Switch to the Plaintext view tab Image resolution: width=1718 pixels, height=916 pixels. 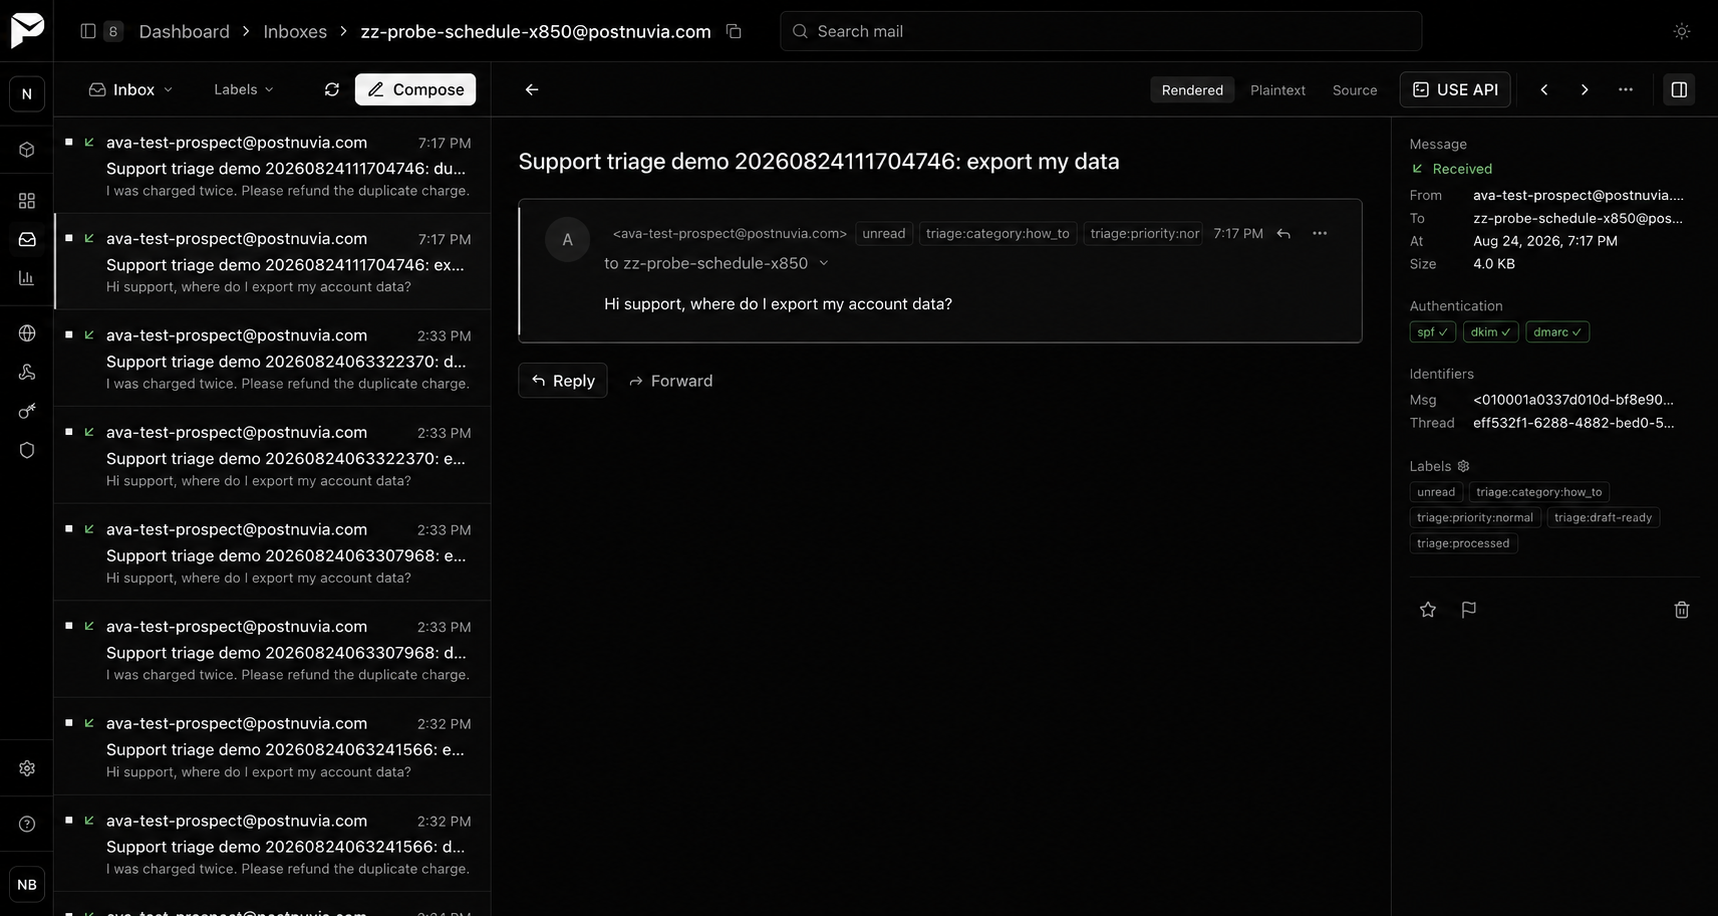[x=1278, y=90]
